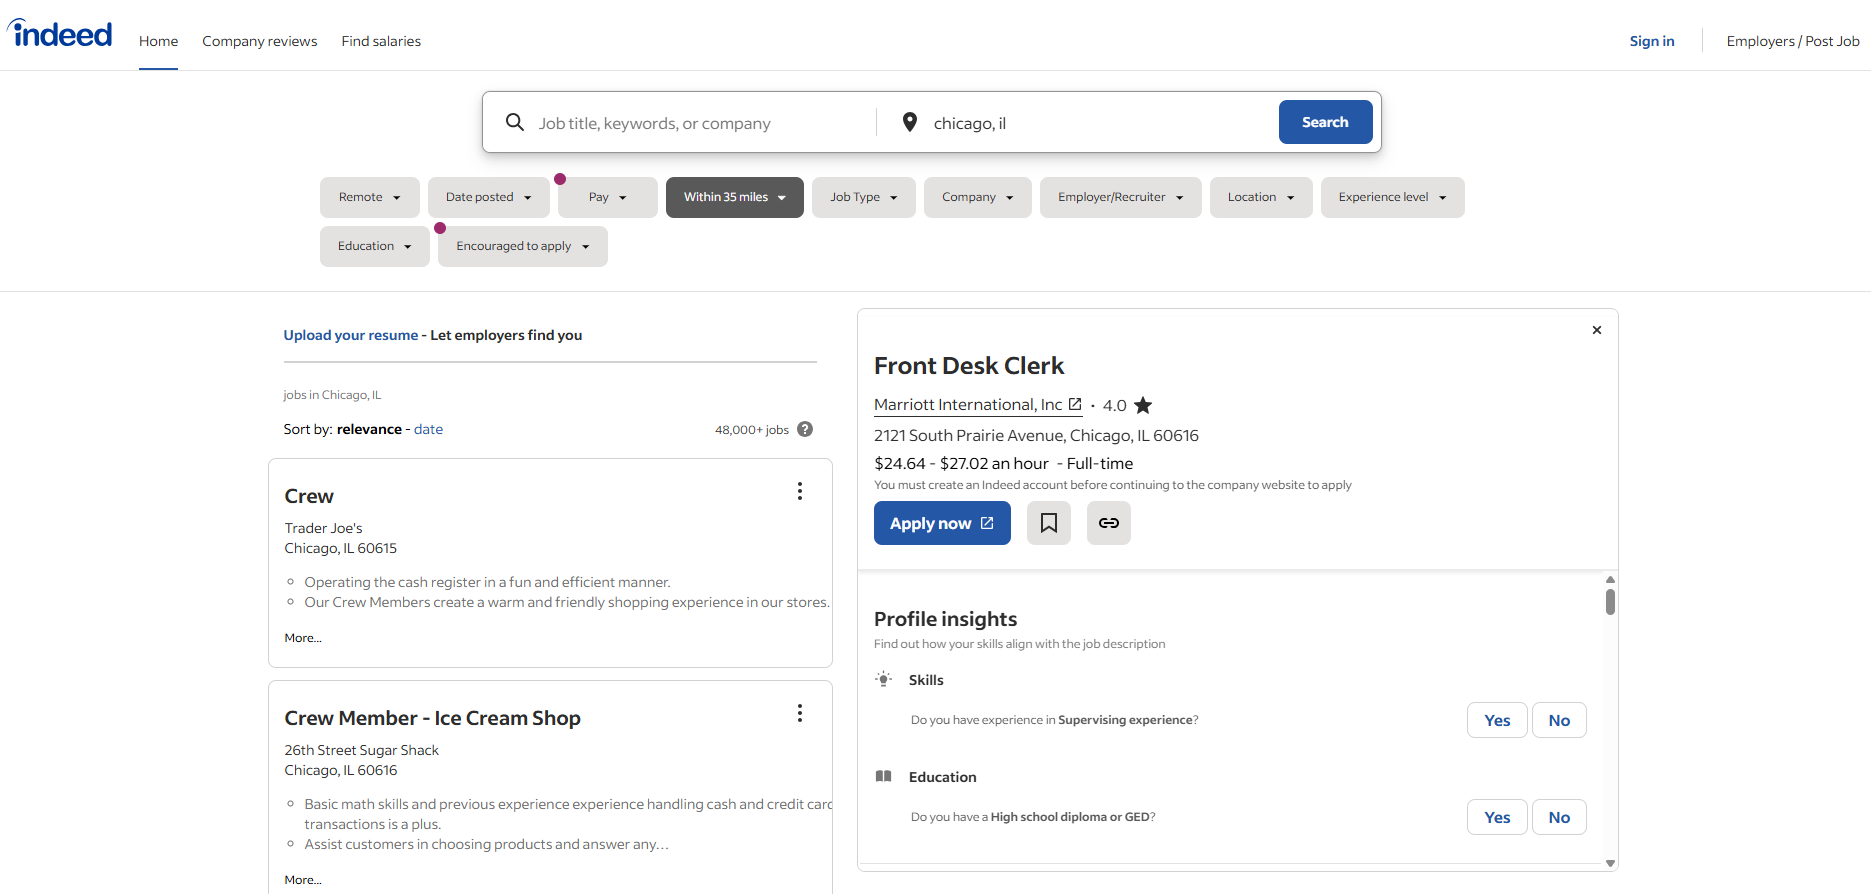Click the Skills lightbulb icon
The width and height of the screenshot is (1871, 894).
coord(884,679)
